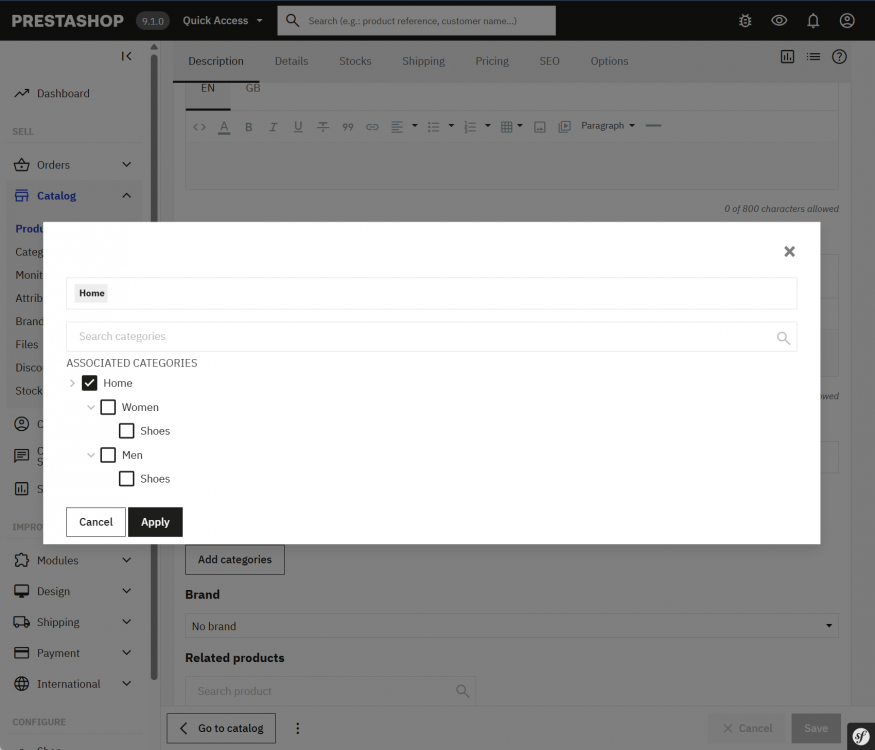
Task: Click Cancel in categories modal
Action: click(96, 522)
